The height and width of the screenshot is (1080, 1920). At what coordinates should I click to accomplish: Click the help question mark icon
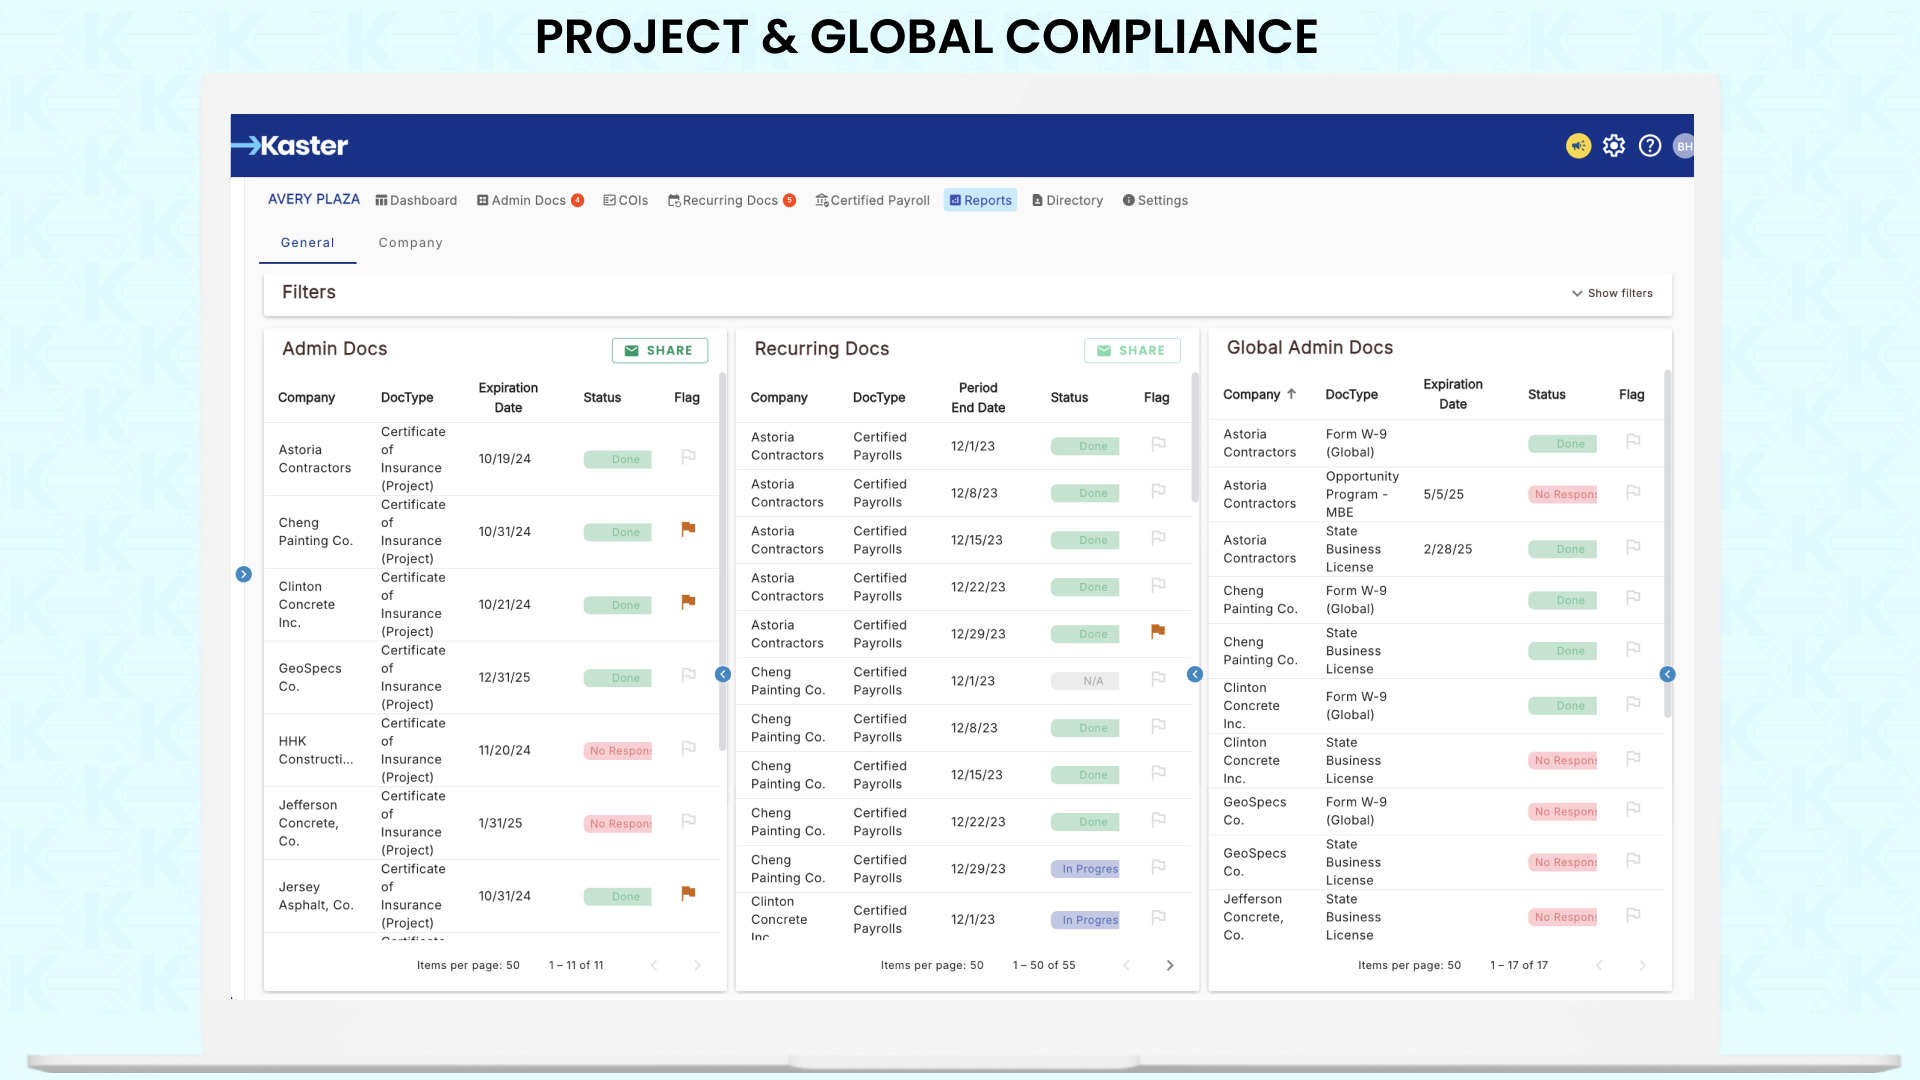click(x=1650, y=146)
